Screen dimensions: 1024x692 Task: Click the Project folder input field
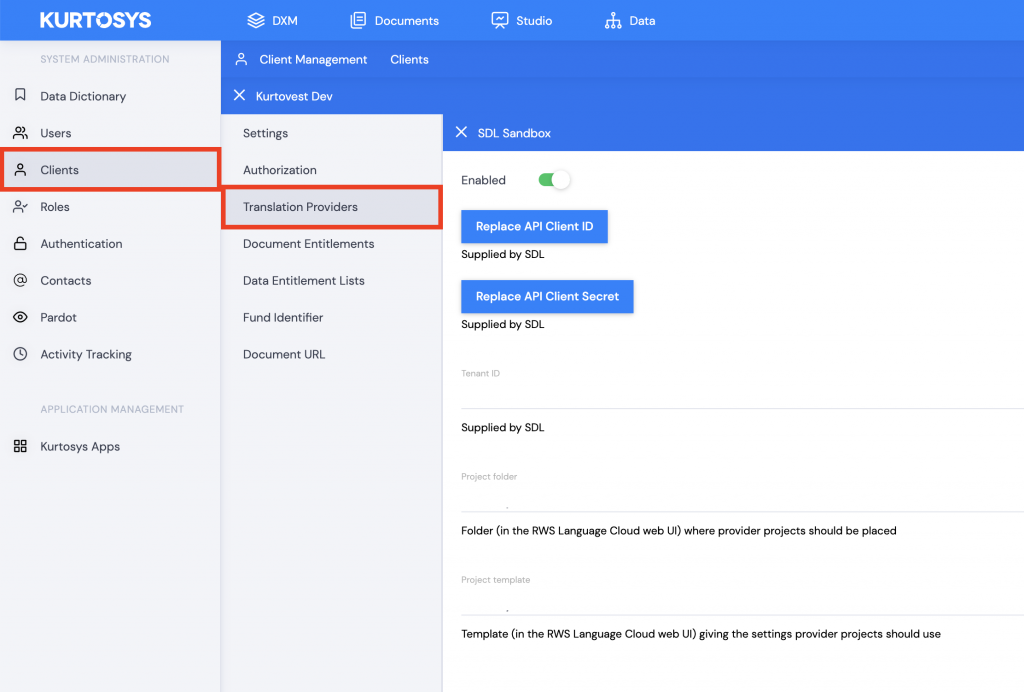pos(742,499)
